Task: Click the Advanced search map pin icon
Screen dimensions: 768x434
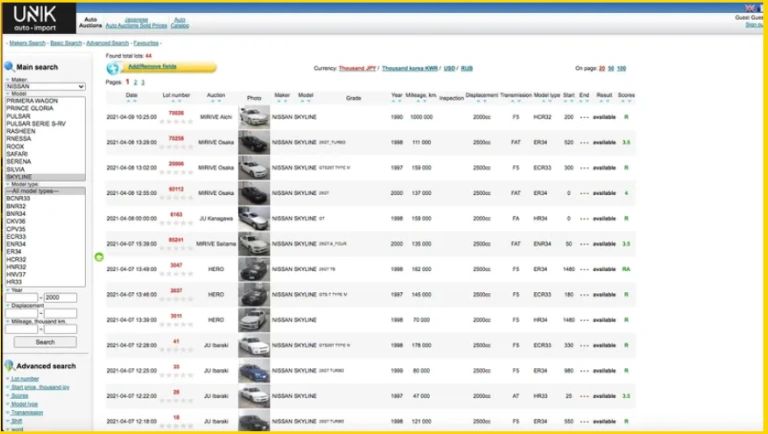Action: (x=9, y=366)
